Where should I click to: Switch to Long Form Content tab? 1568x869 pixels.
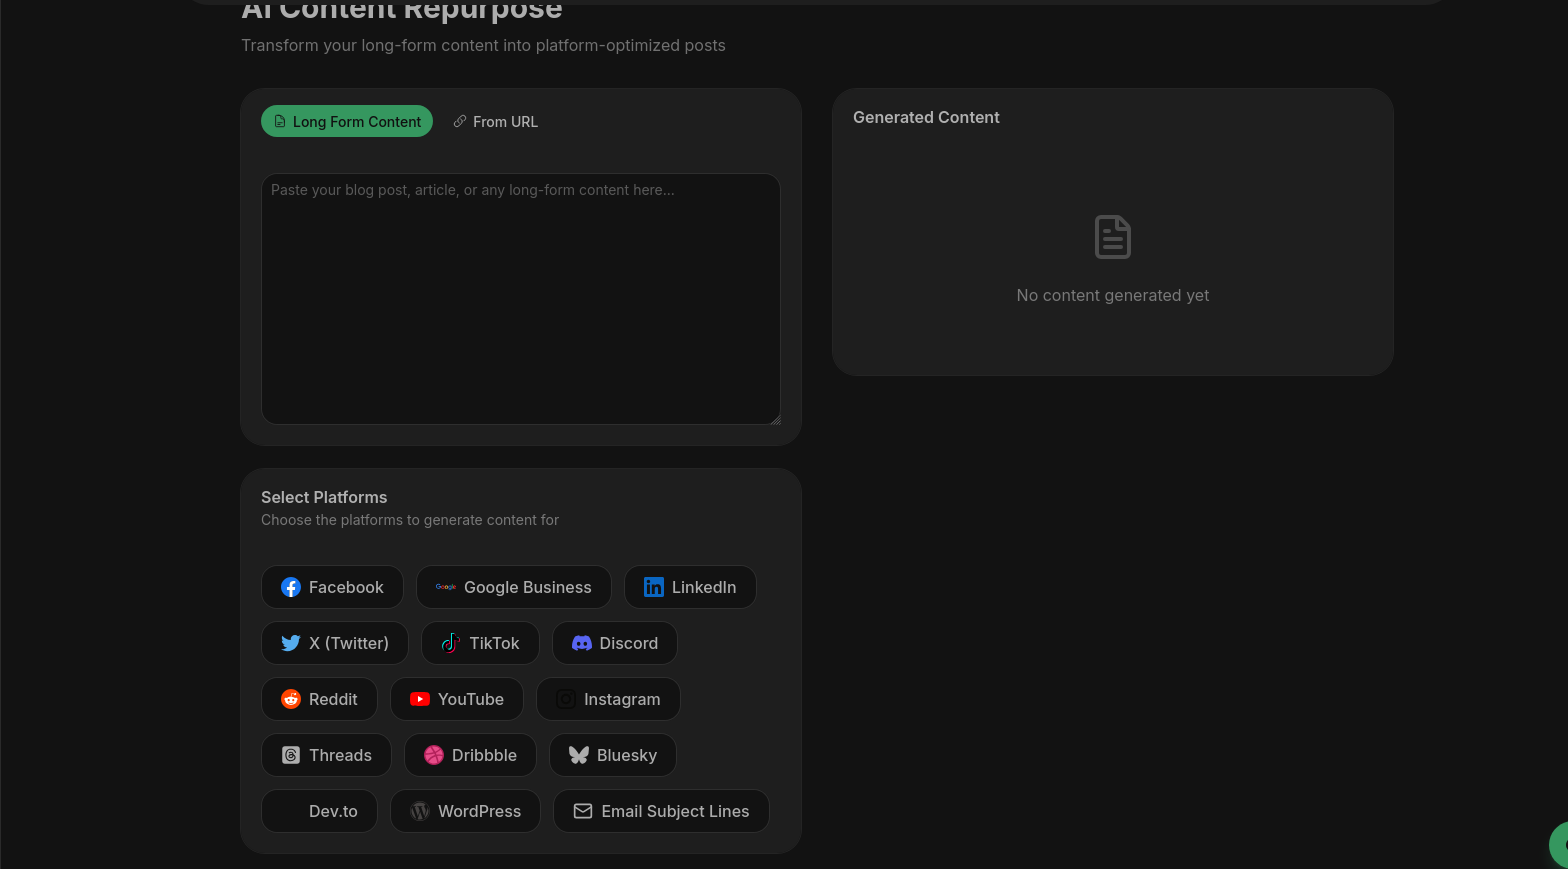pos(347,121)
